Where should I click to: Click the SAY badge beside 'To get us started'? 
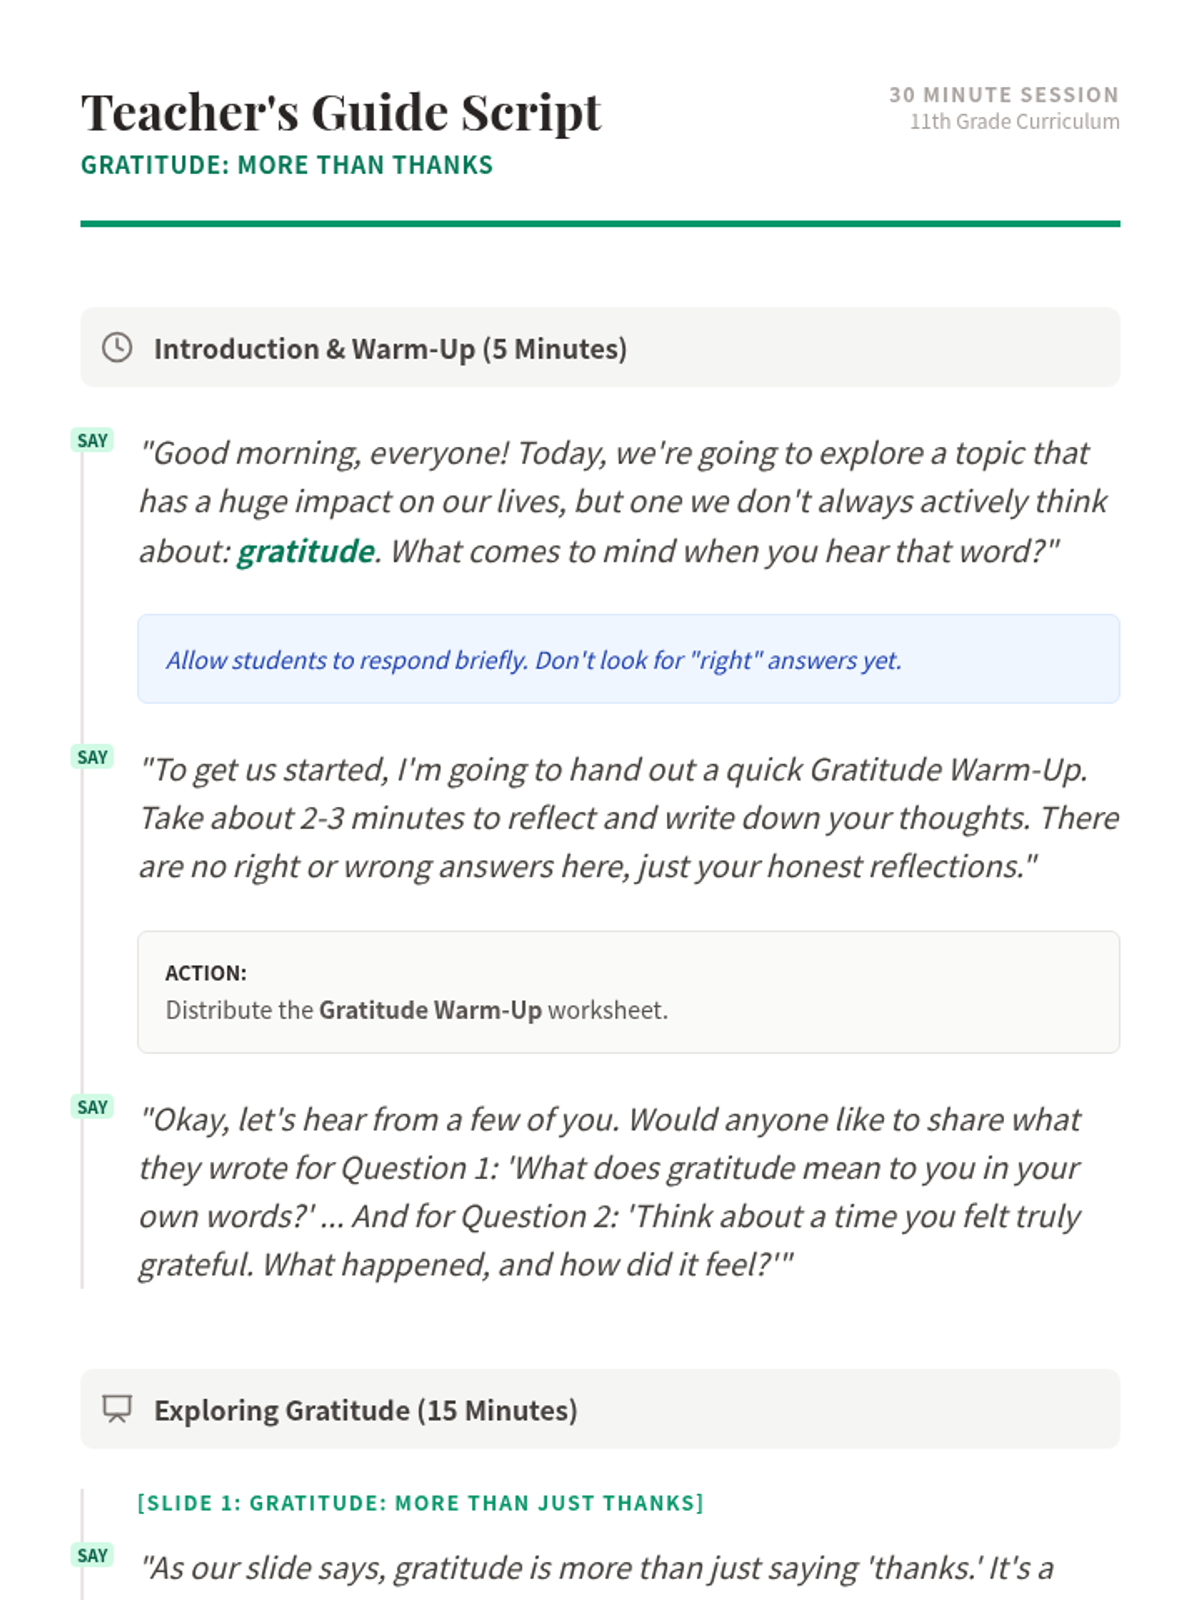pyautogui.click(x=92, y=757)
